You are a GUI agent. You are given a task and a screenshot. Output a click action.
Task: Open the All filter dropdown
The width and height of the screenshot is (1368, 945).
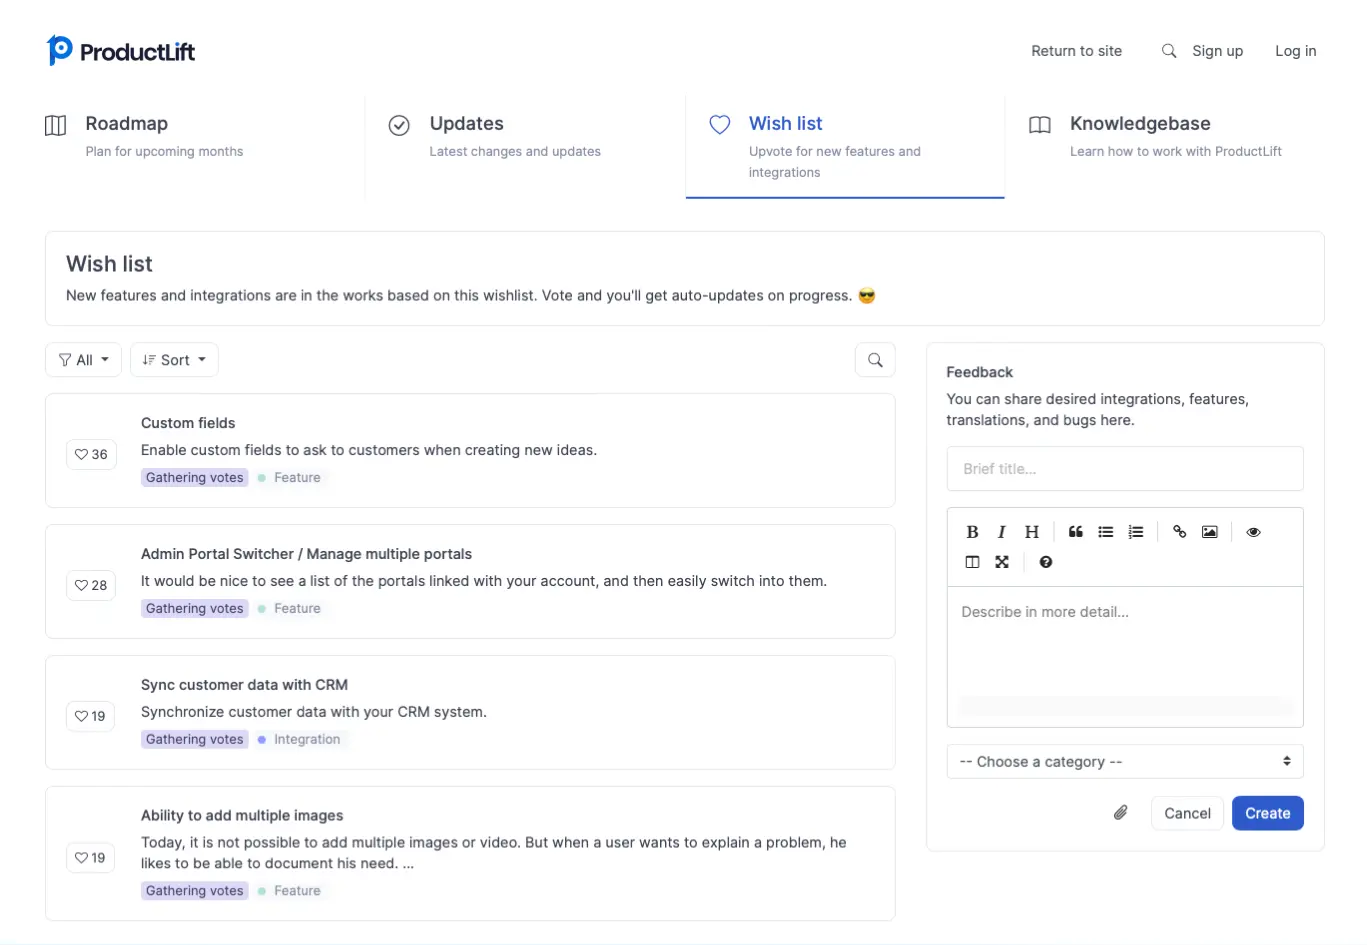click(x=84, y=360)
